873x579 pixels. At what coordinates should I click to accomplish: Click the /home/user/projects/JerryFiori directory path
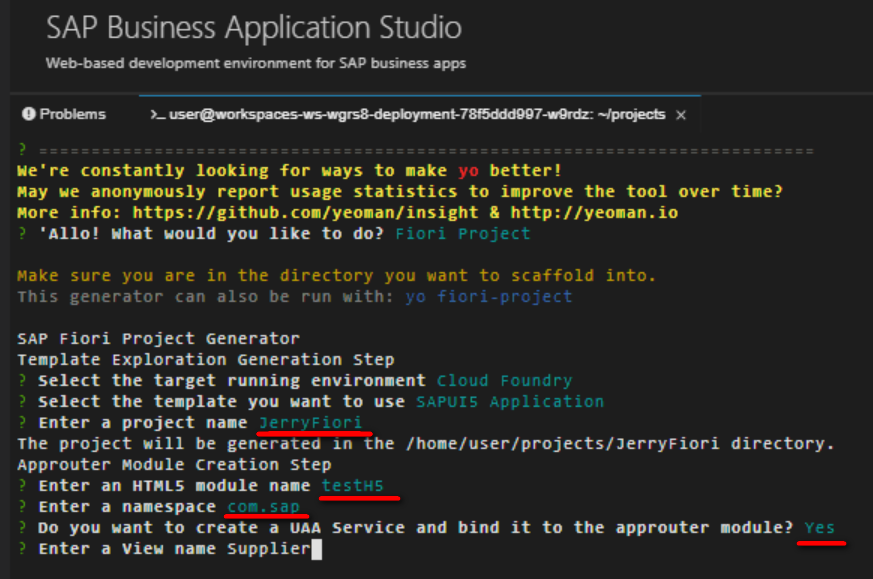click(x=562, y=444)
